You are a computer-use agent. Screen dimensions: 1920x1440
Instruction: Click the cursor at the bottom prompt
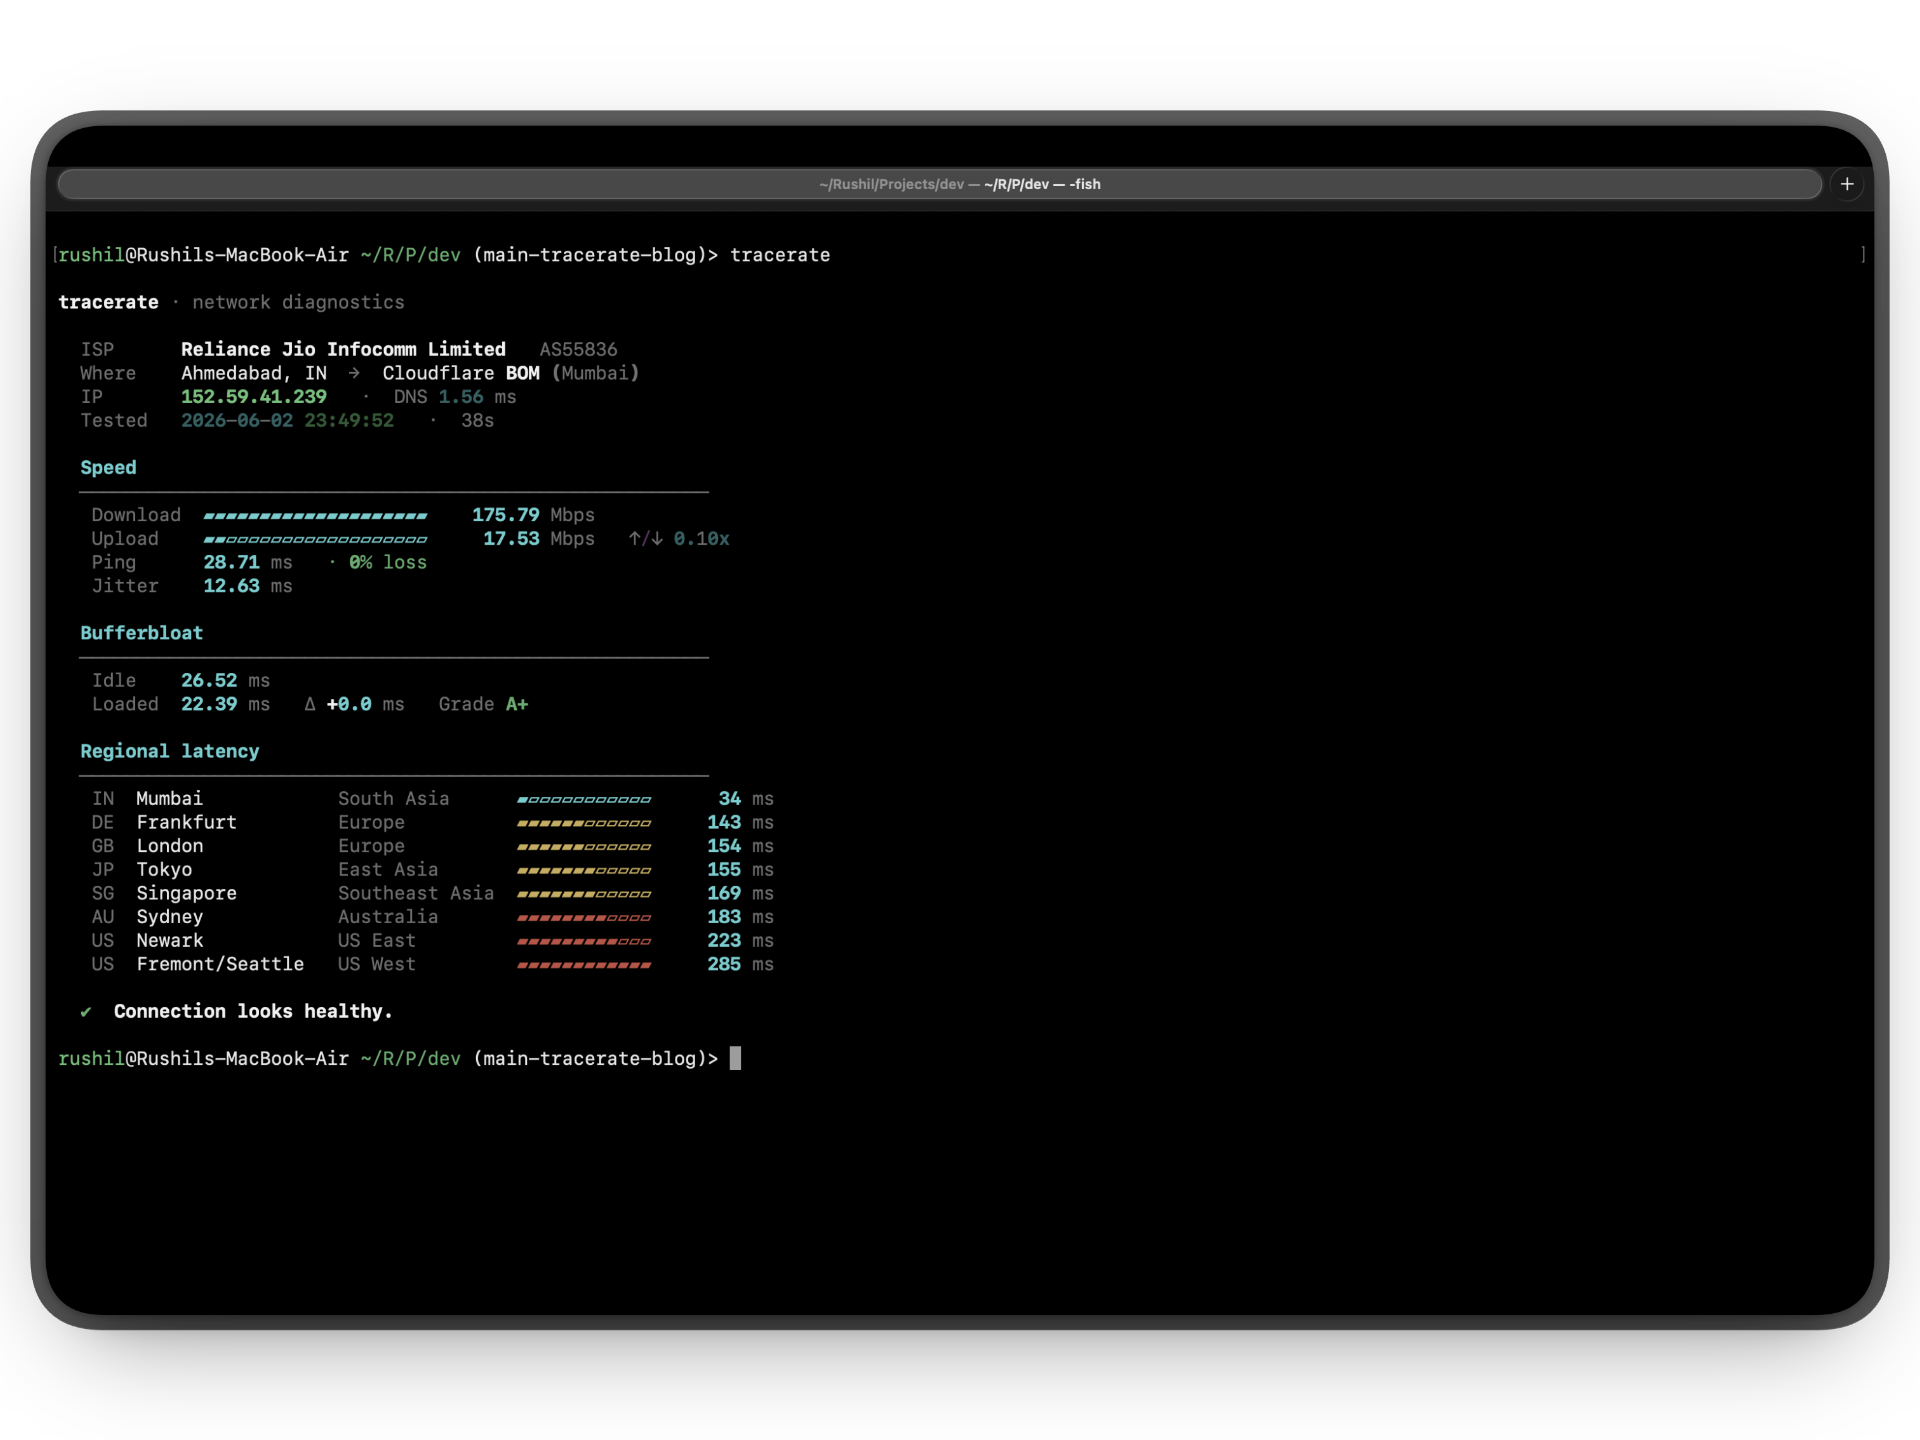735,1058
